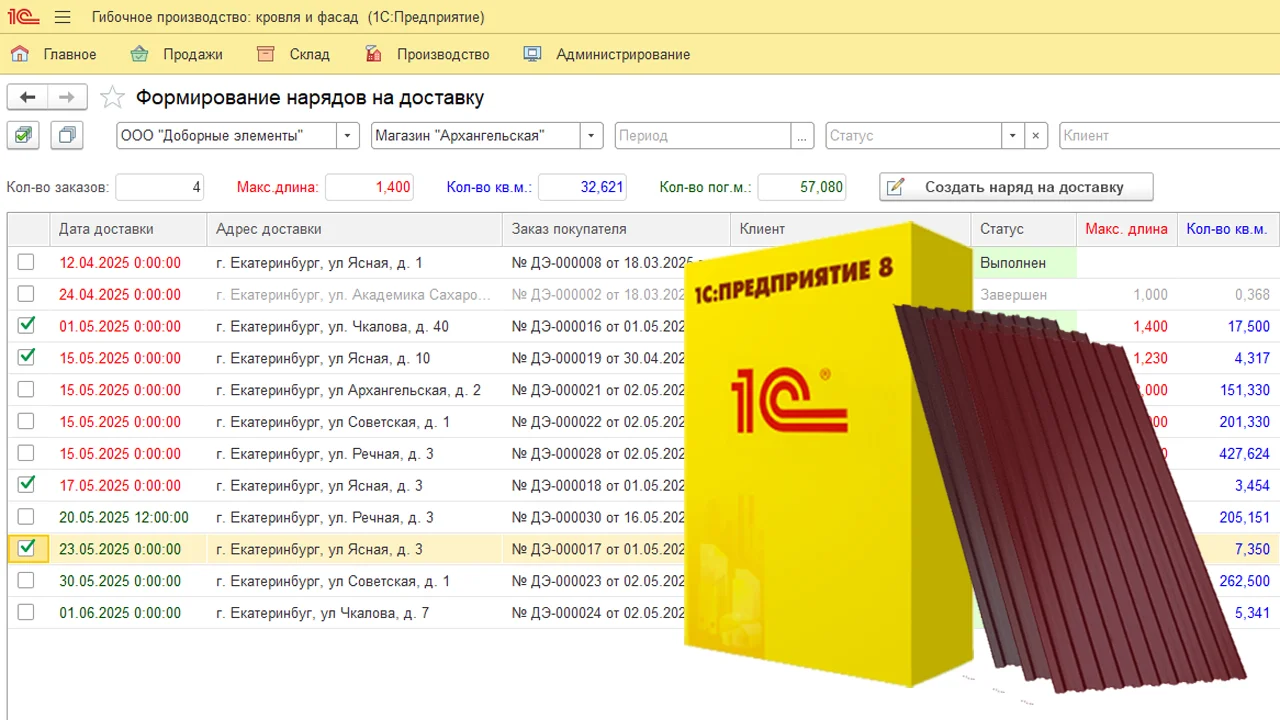
Task: Sort by Макс. длина column header
Action: click(x=1126, y=229)
